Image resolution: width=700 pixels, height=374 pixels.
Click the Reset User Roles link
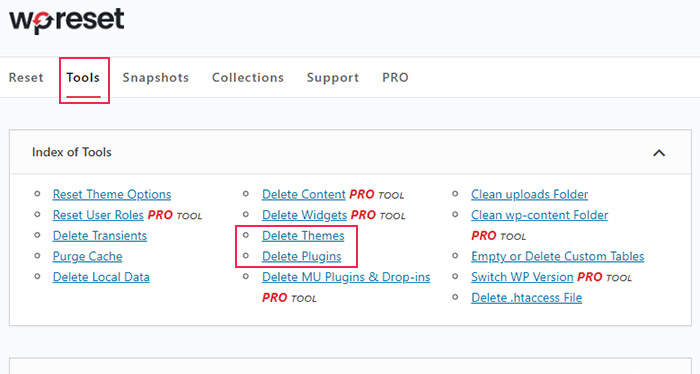(98, 215)
